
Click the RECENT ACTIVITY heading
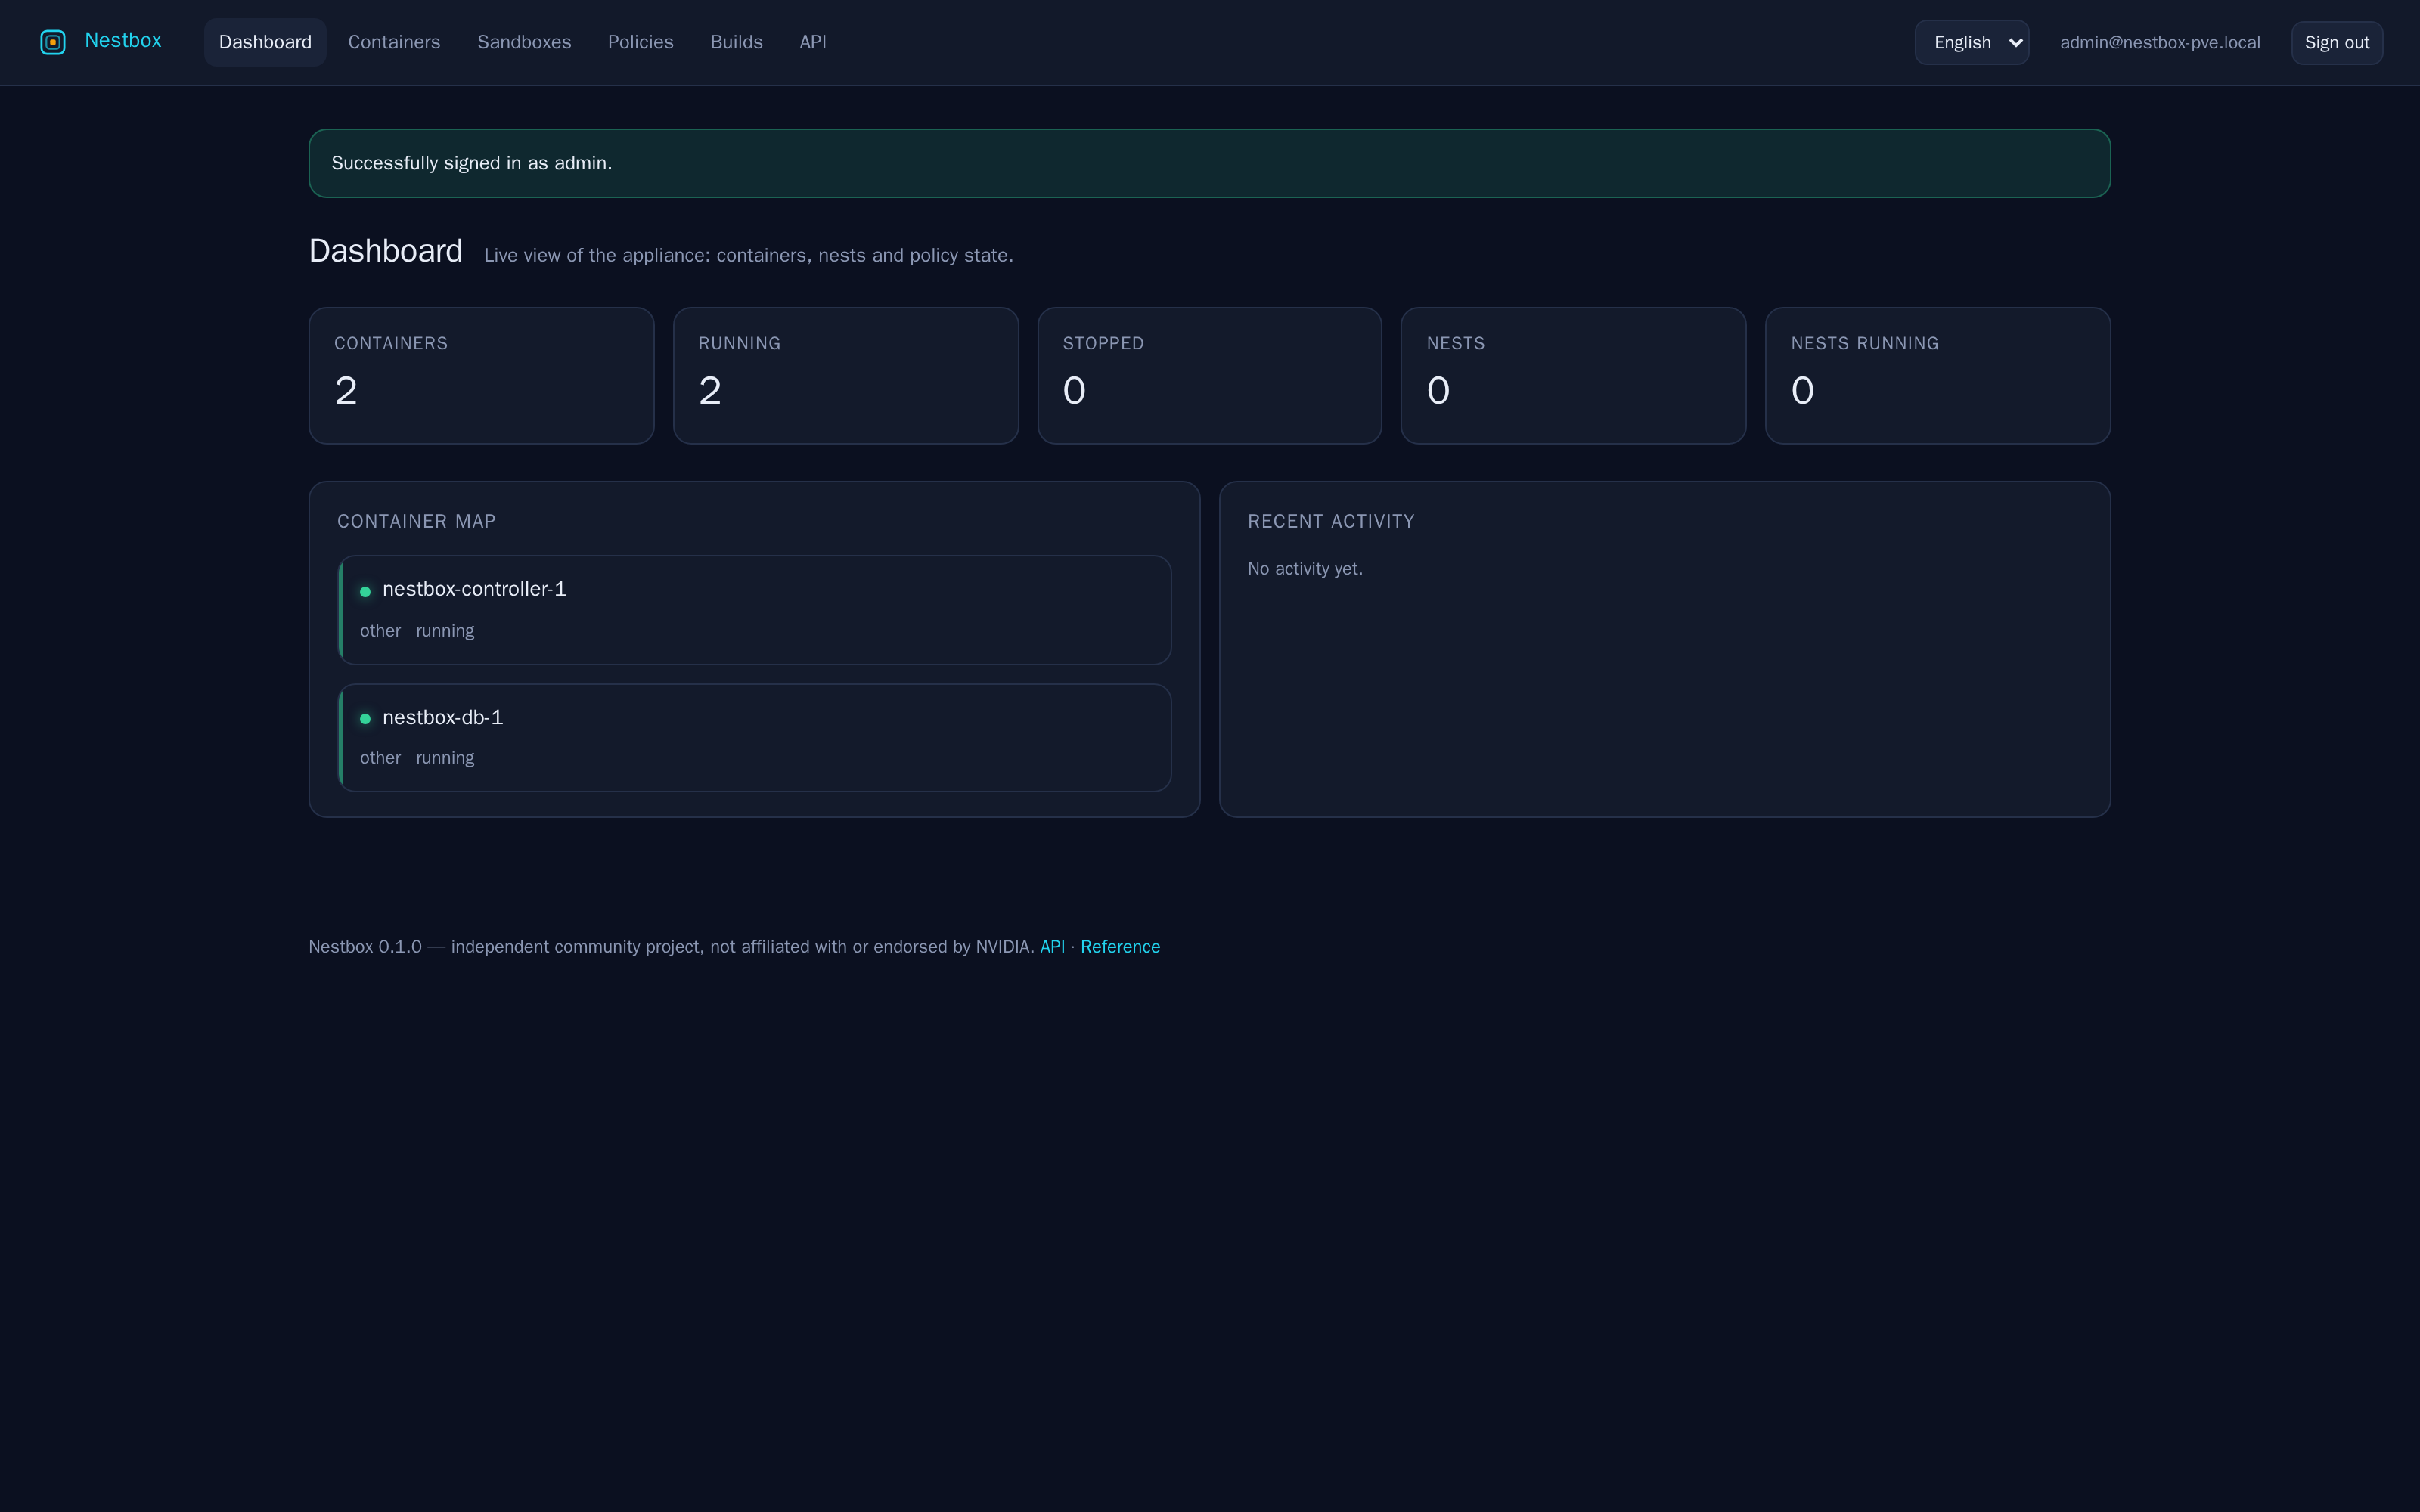pyautogui.click(x=1331, y=521)
